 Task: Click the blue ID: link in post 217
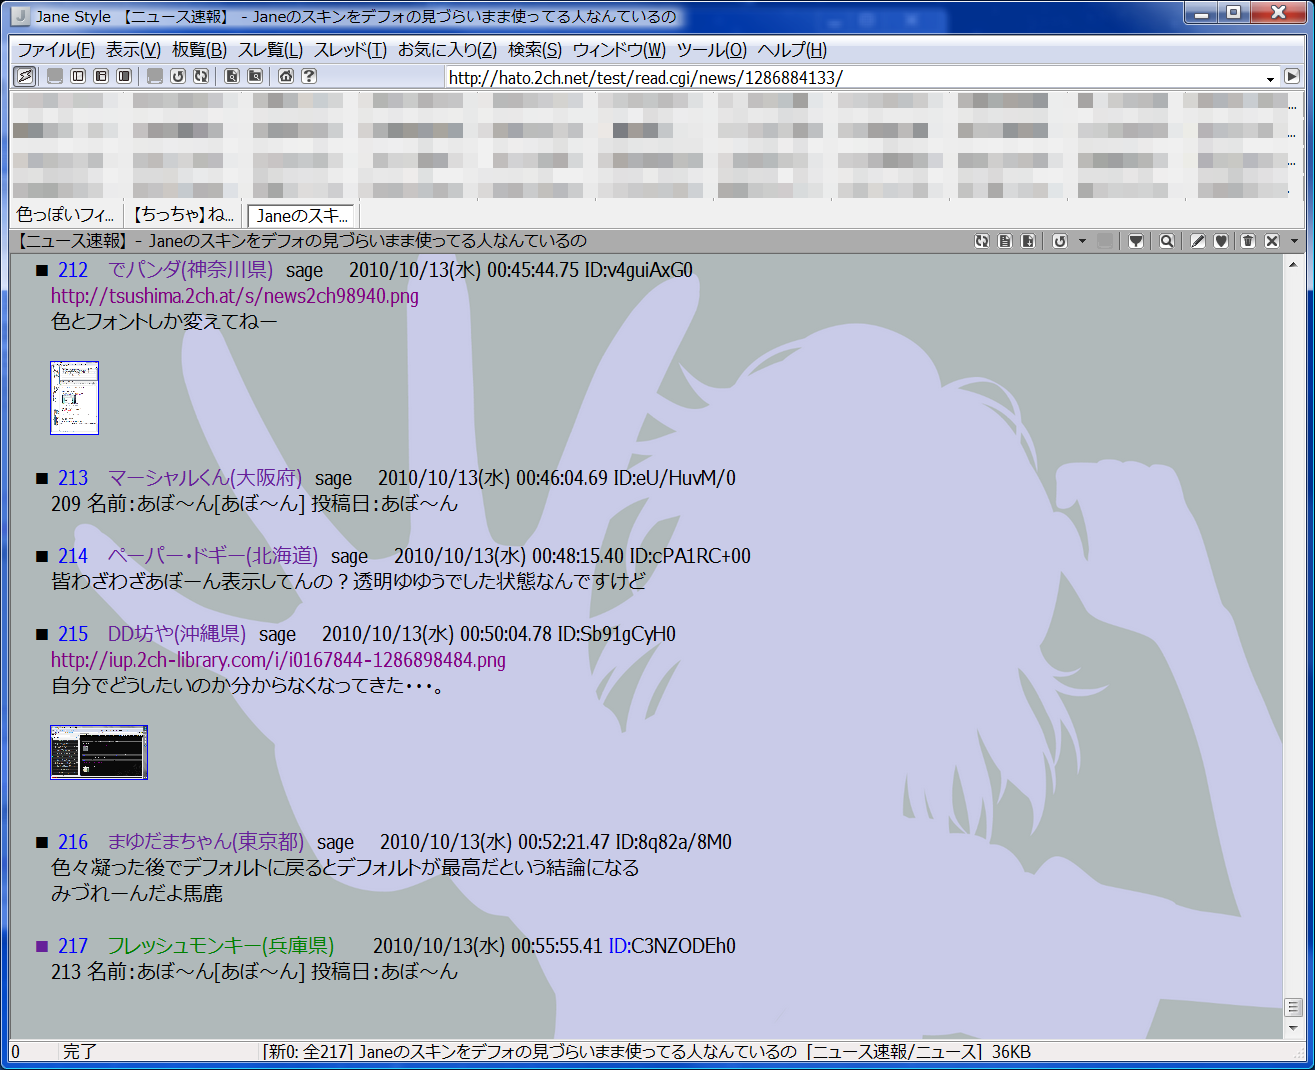pos(620,946)
